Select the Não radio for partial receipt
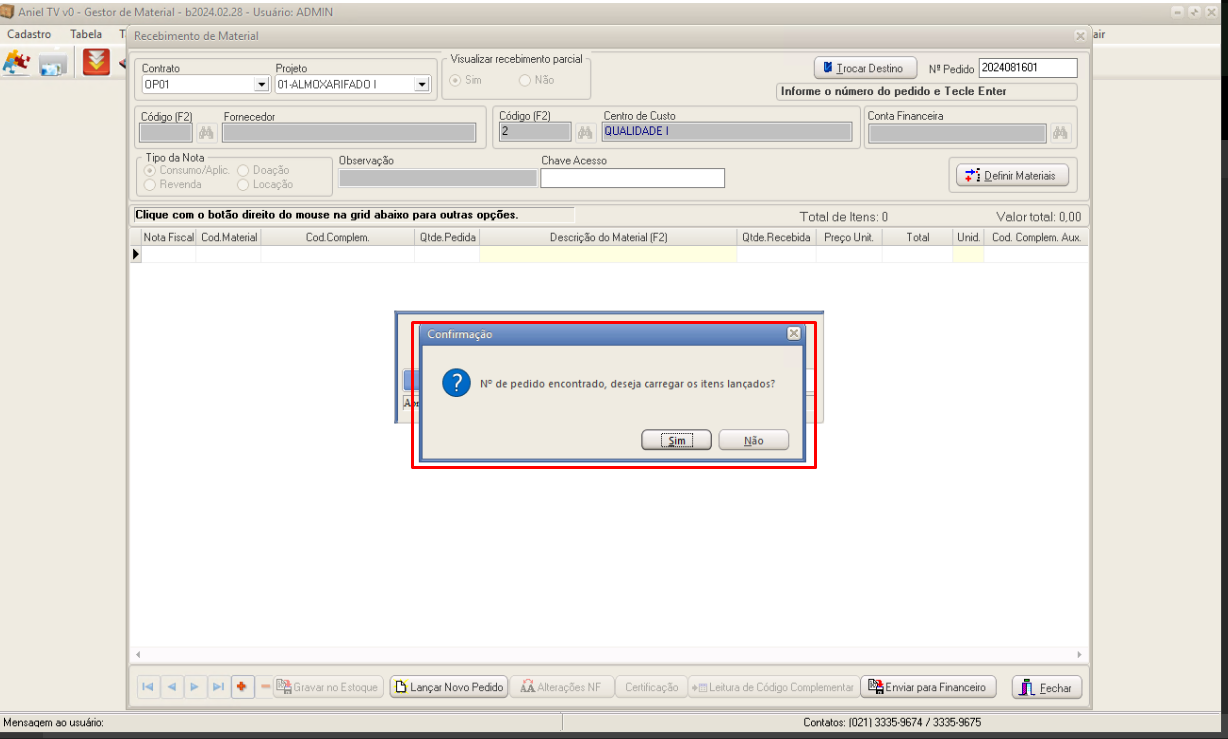 pyautogui.click(x=525, y=80)
